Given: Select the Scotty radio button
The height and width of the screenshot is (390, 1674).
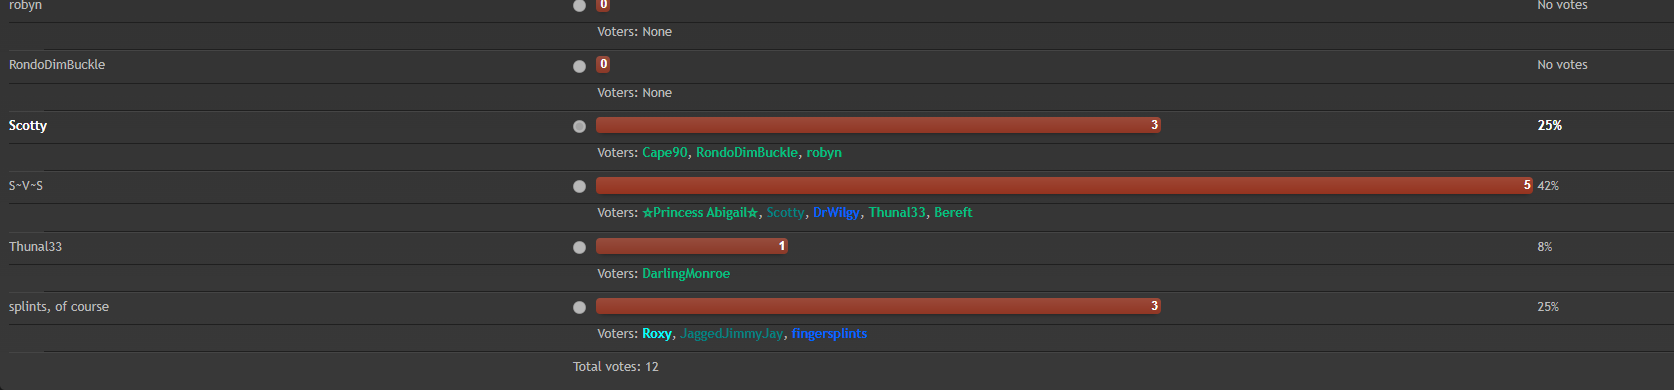Looking at the screenshot, I should [x=579, y=126].
